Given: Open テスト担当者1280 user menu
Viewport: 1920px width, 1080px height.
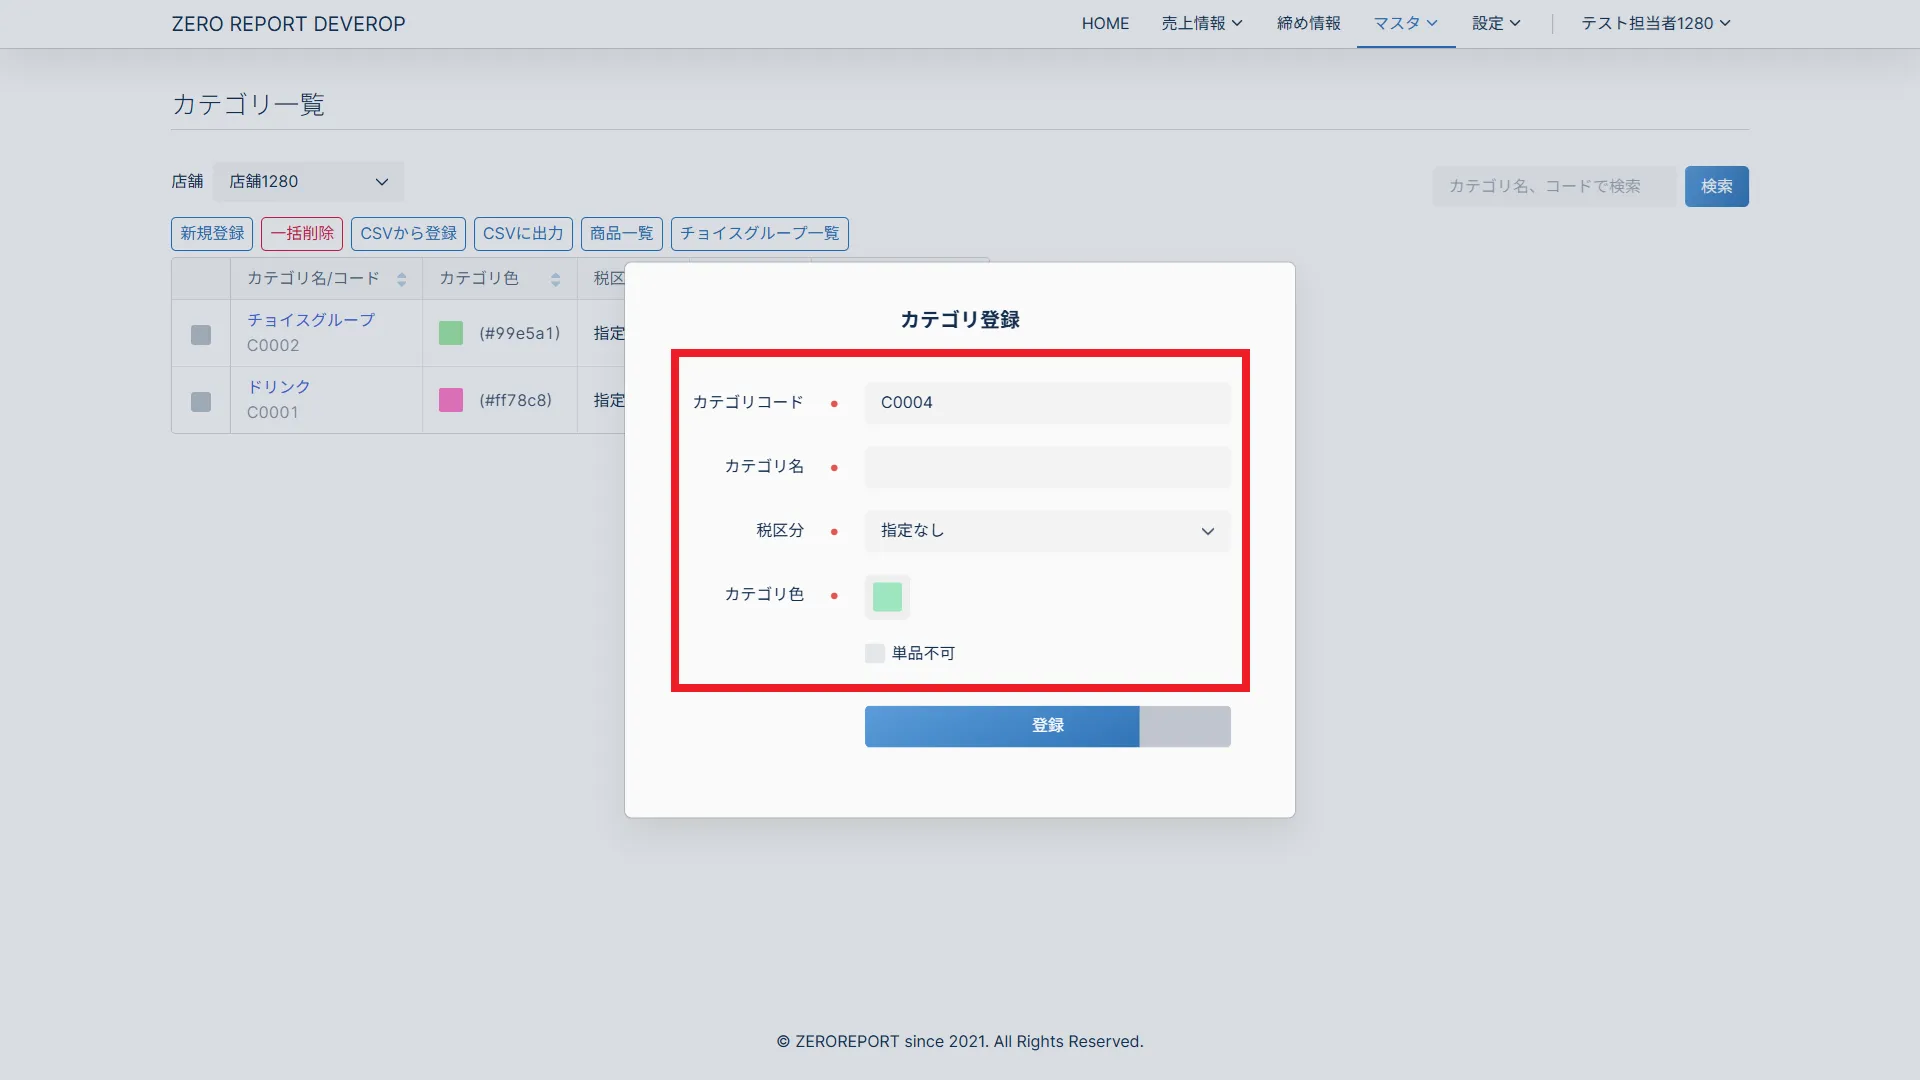Looking at the screenshot, I should 1655,23.
